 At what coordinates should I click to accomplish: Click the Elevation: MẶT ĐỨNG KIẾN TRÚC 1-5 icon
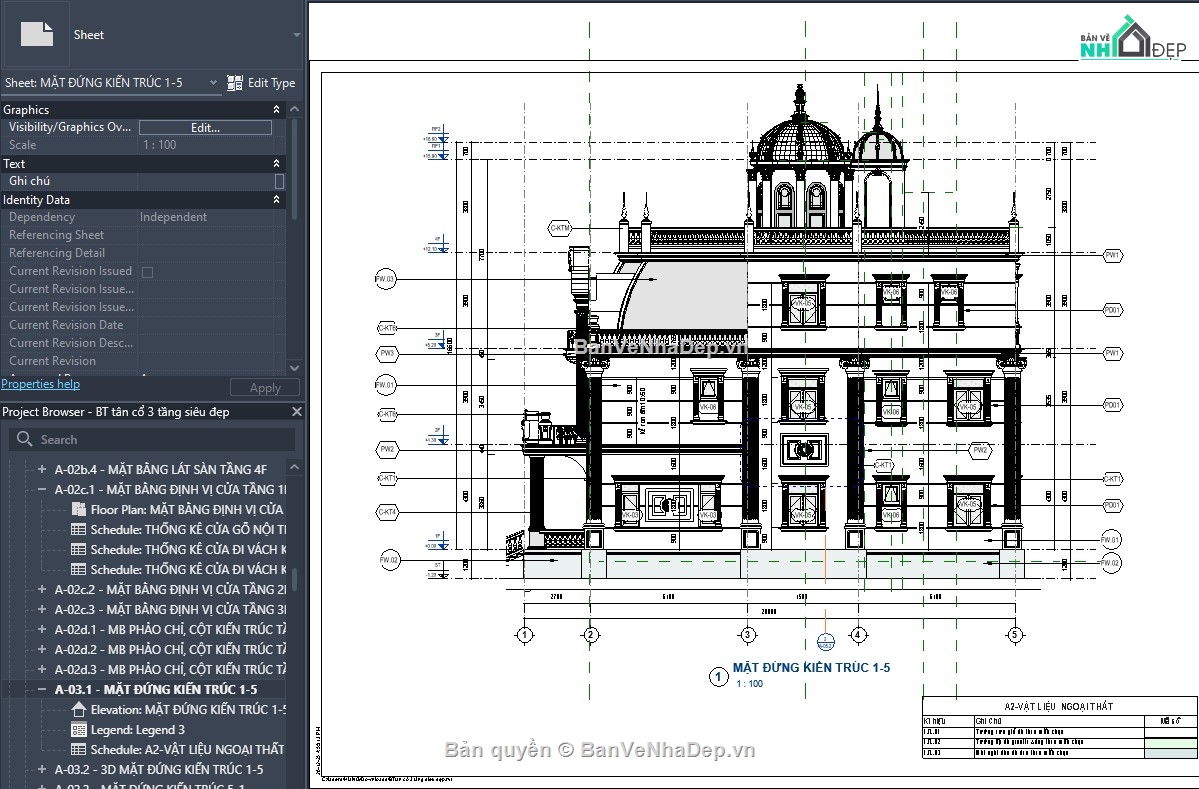78,709
